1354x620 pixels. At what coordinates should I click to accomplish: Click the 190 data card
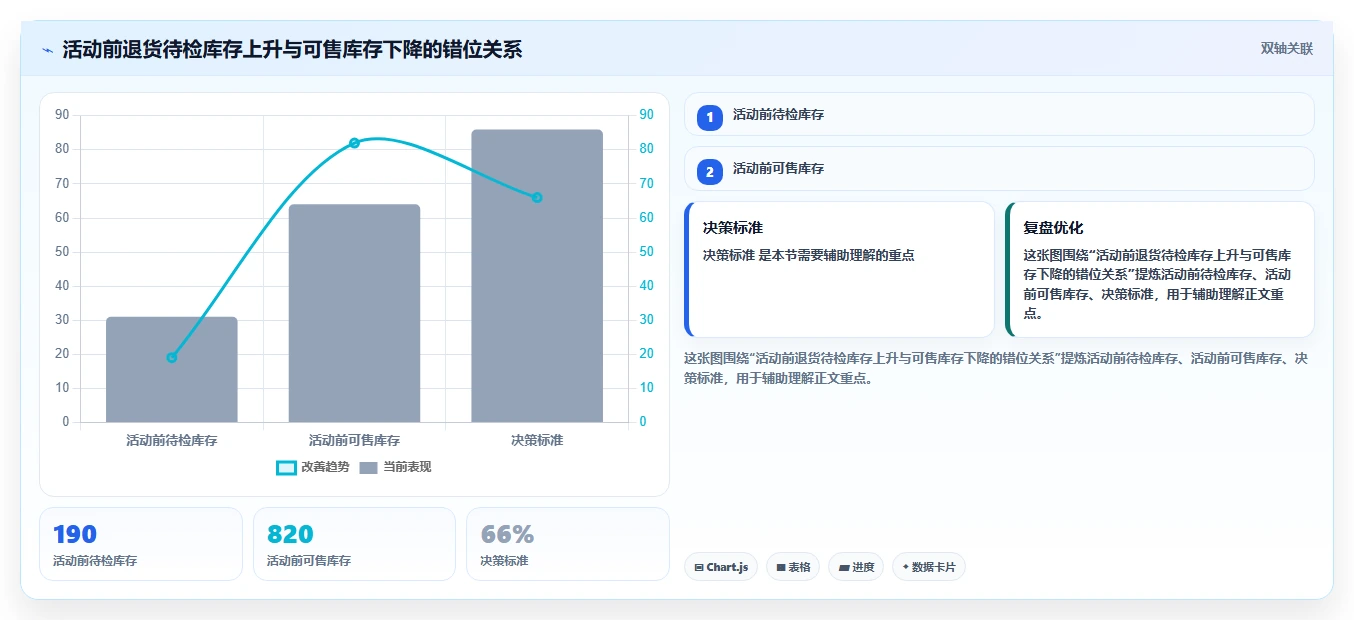tap(141, 544)
